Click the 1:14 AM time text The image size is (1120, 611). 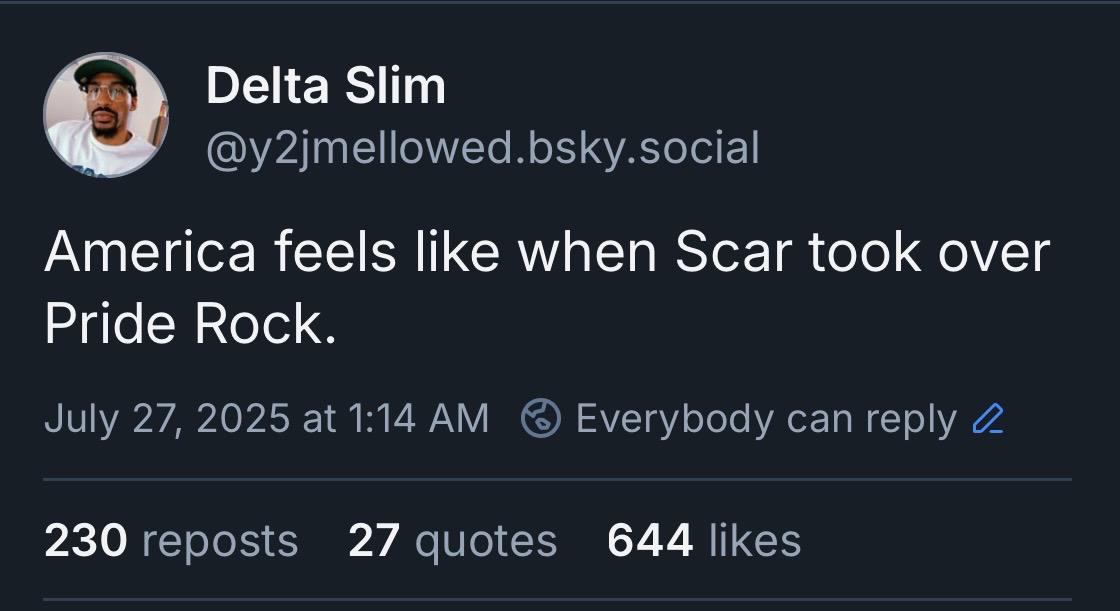pyautogui.click(x=419, y=419)
